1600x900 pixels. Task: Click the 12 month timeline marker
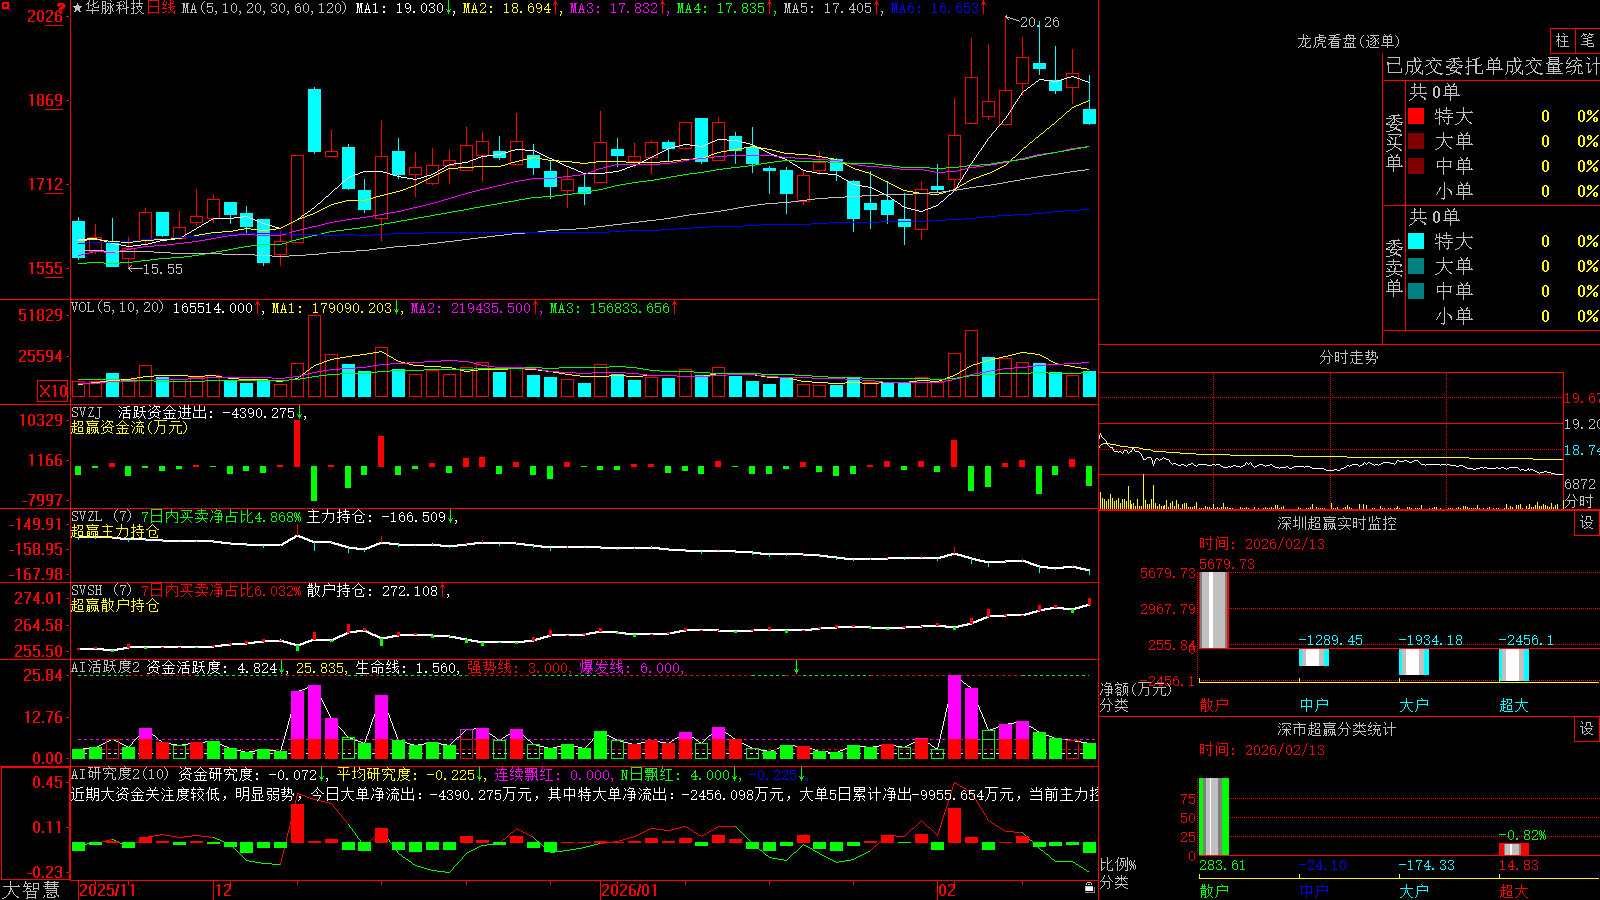coord(224,890)
